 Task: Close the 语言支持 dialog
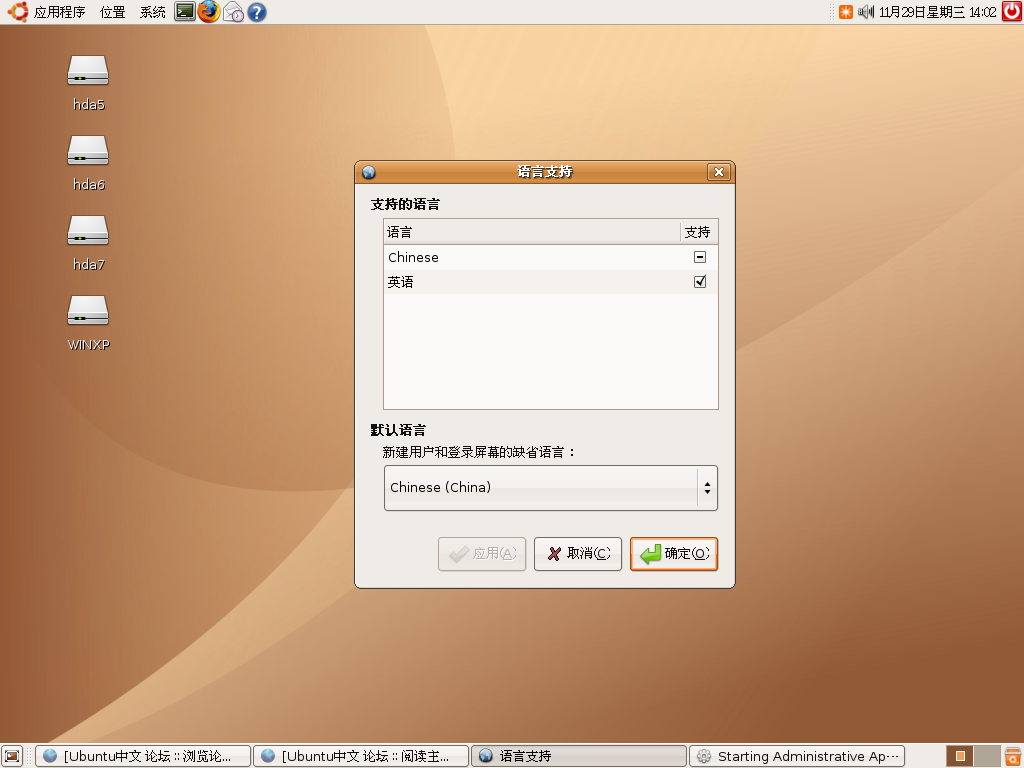click(x=718, y=172)
